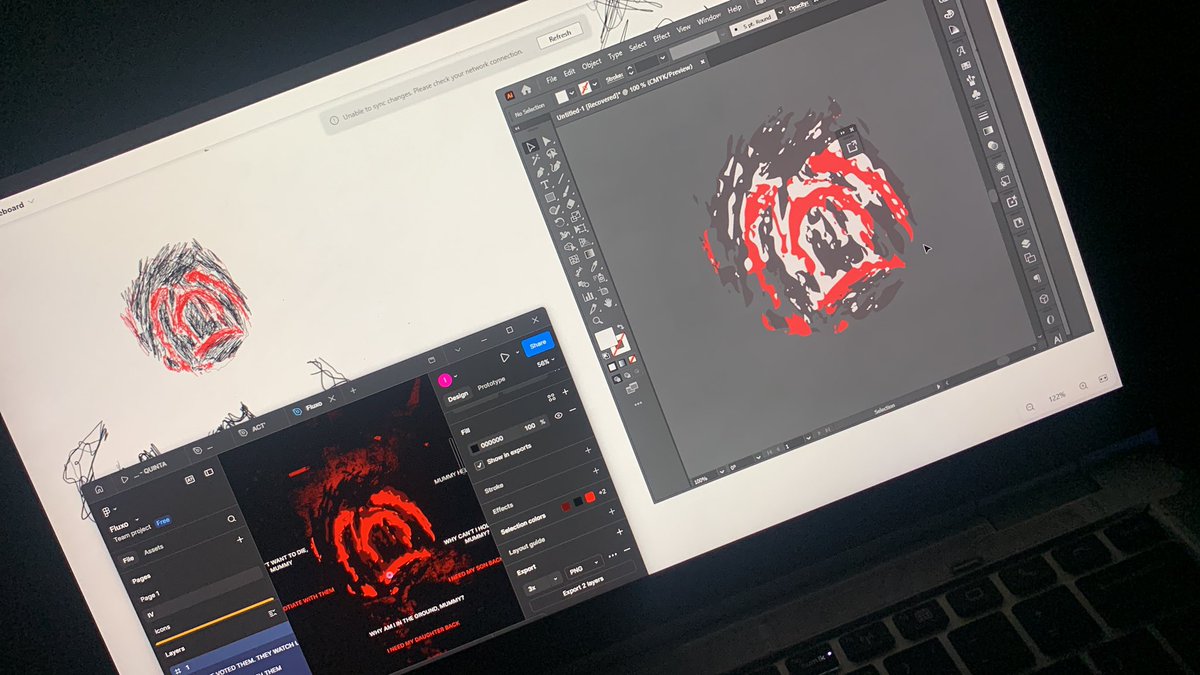This screenshot has width=1200, height=675.
Task: Click the search icon in Figma sidebar
Action: pyautogui.click(x=231, y=519)
